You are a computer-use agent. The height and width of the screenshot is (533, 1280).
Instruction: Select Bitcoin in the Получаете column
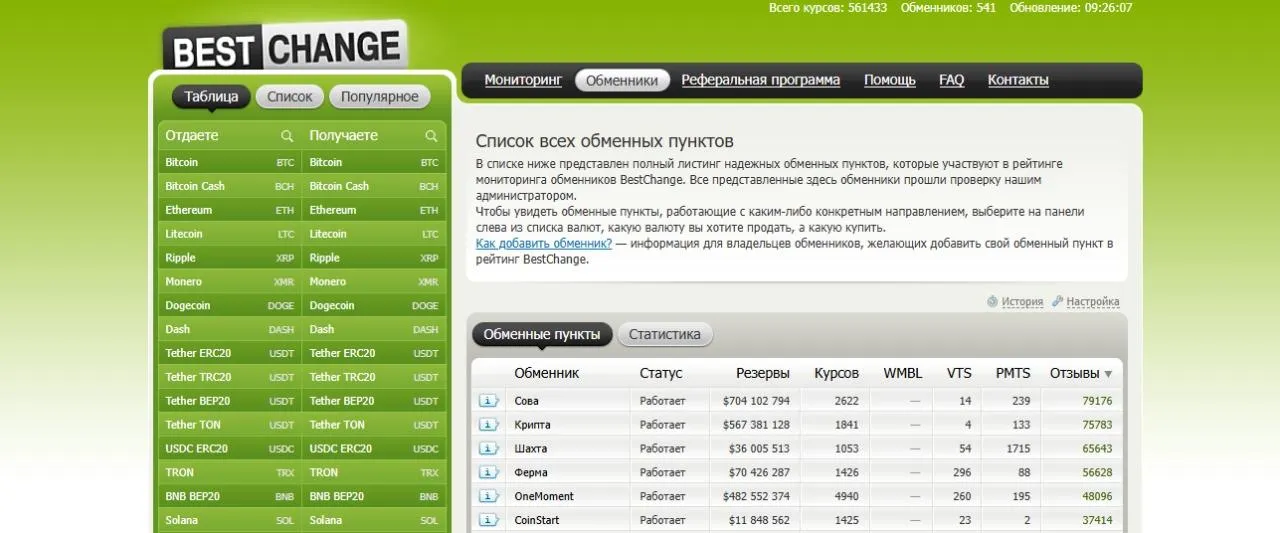[374, 162]
